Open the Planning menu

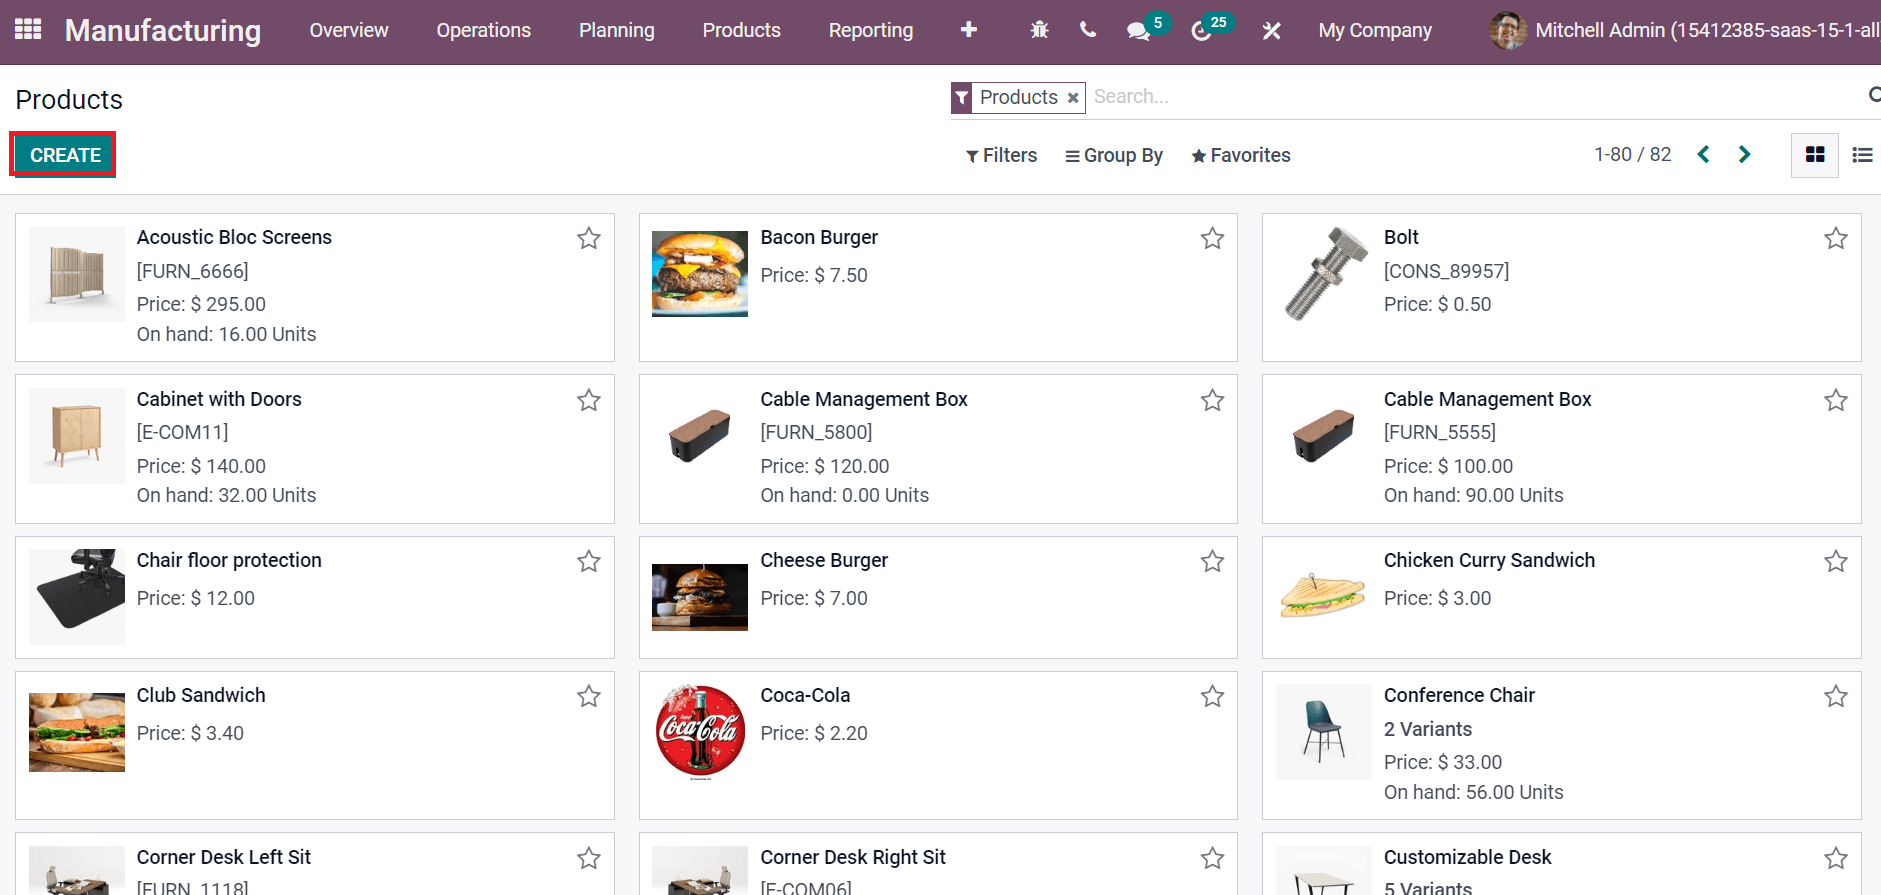[617, 31]
